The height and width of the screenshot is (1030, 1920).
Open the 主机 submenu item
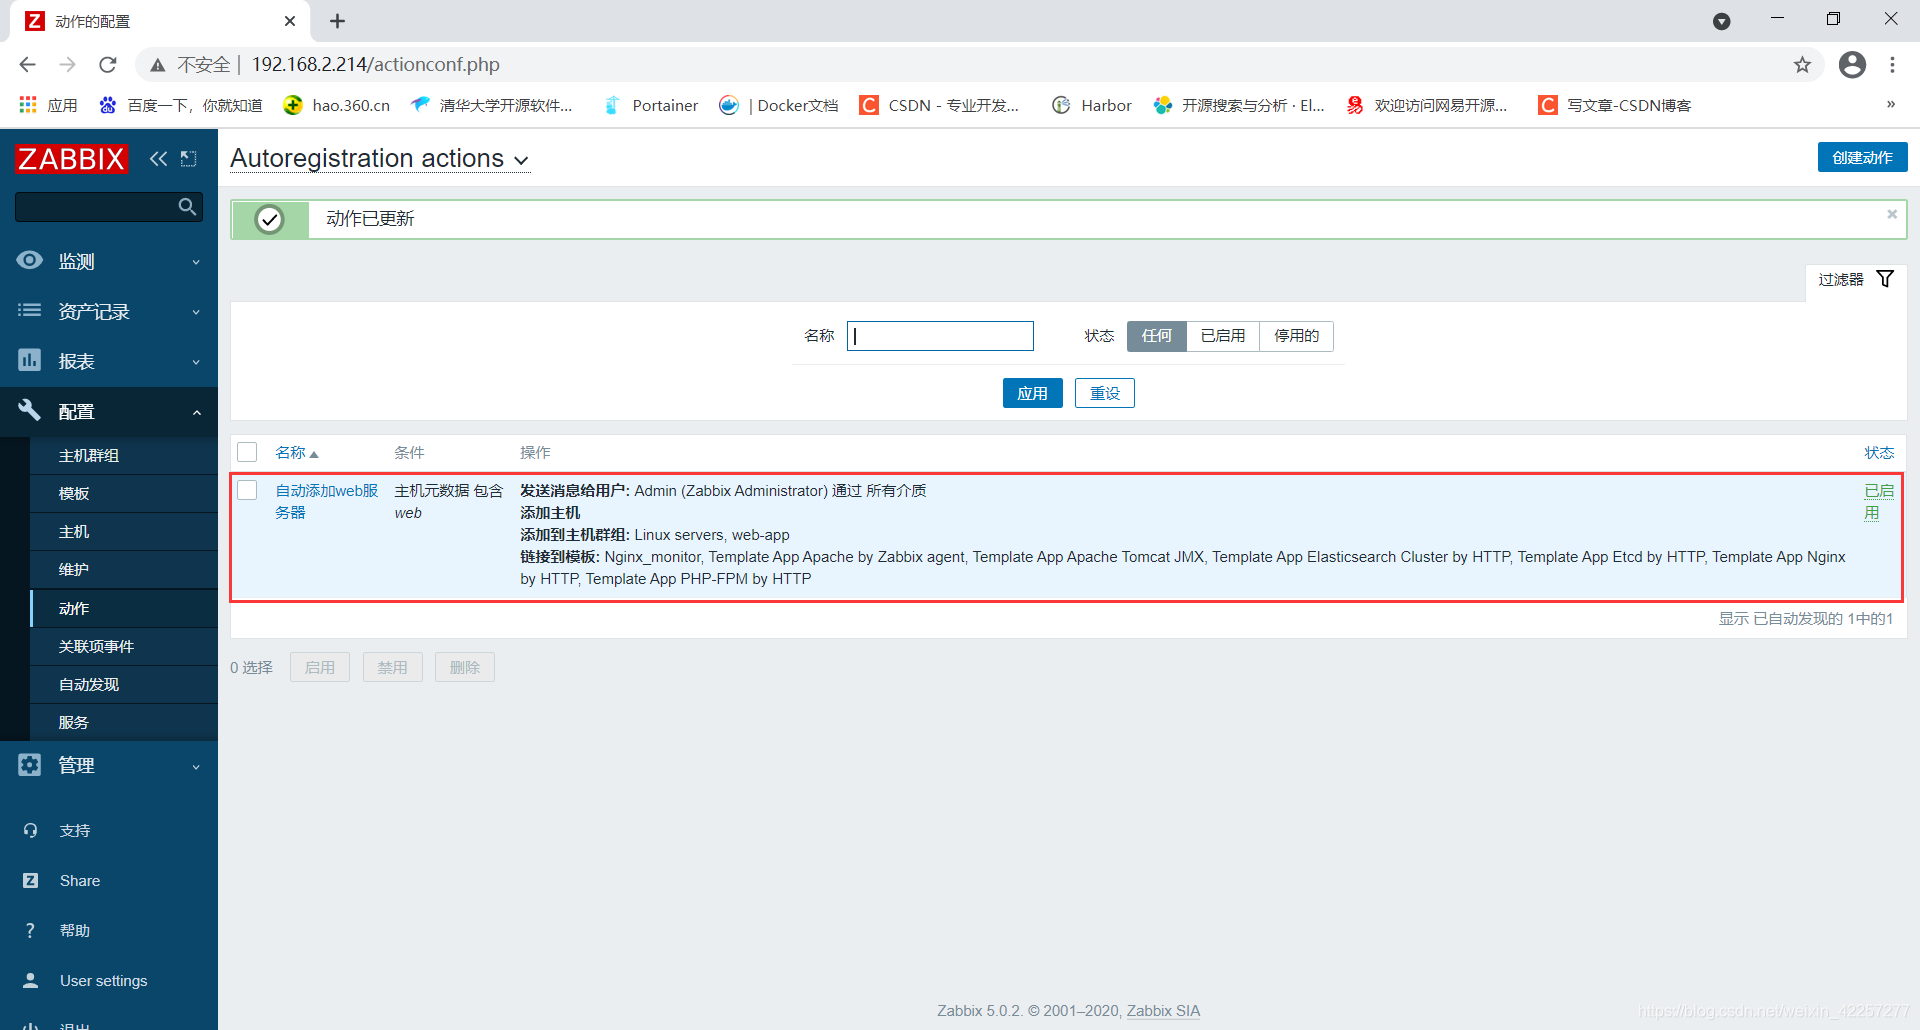pos(124,531)
